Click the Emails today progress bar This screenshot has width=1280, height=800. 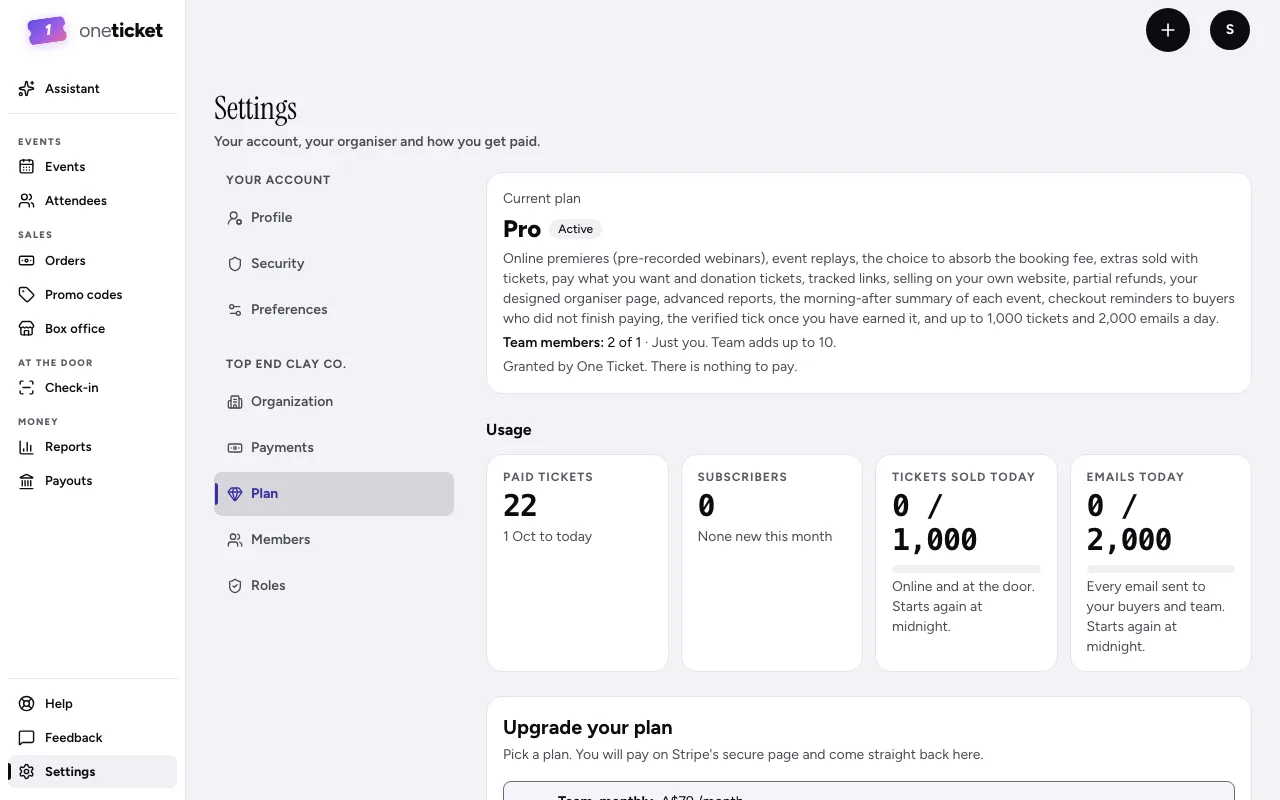coord(1161,569)
